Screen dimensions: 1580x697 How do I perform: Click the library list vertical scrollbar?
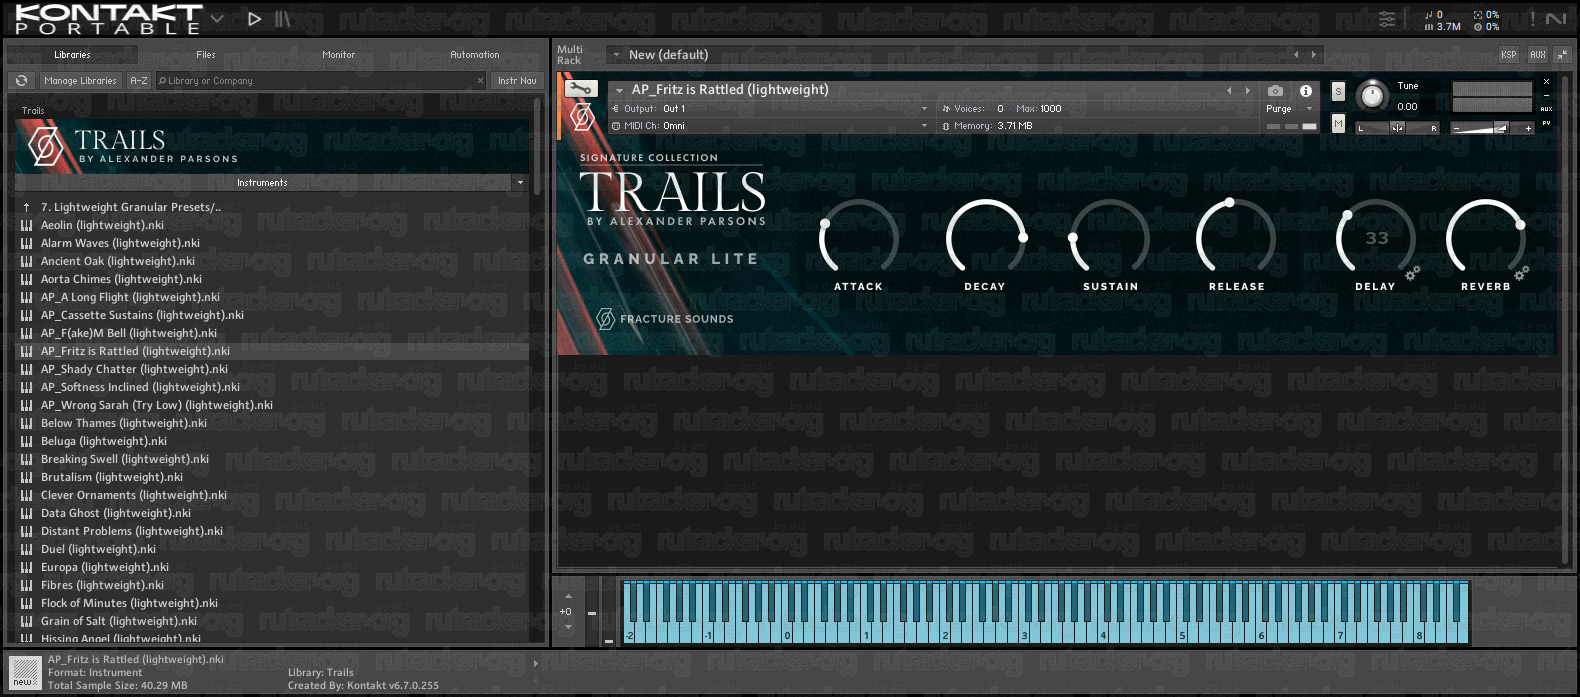pyautogui.click(x=538, y=145)
